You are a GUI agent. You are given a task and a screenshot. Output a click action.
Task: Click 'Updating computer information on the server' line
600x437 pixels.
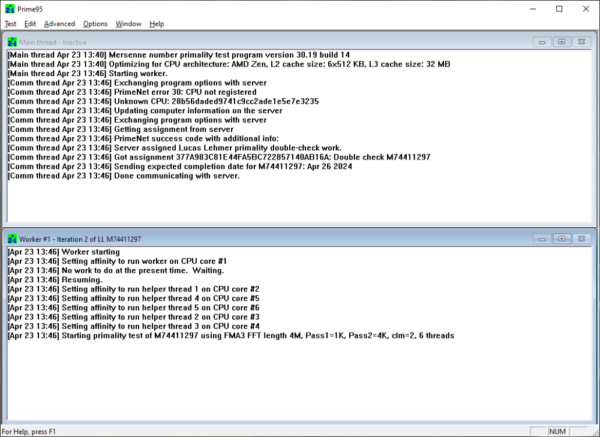pos(145,111)
